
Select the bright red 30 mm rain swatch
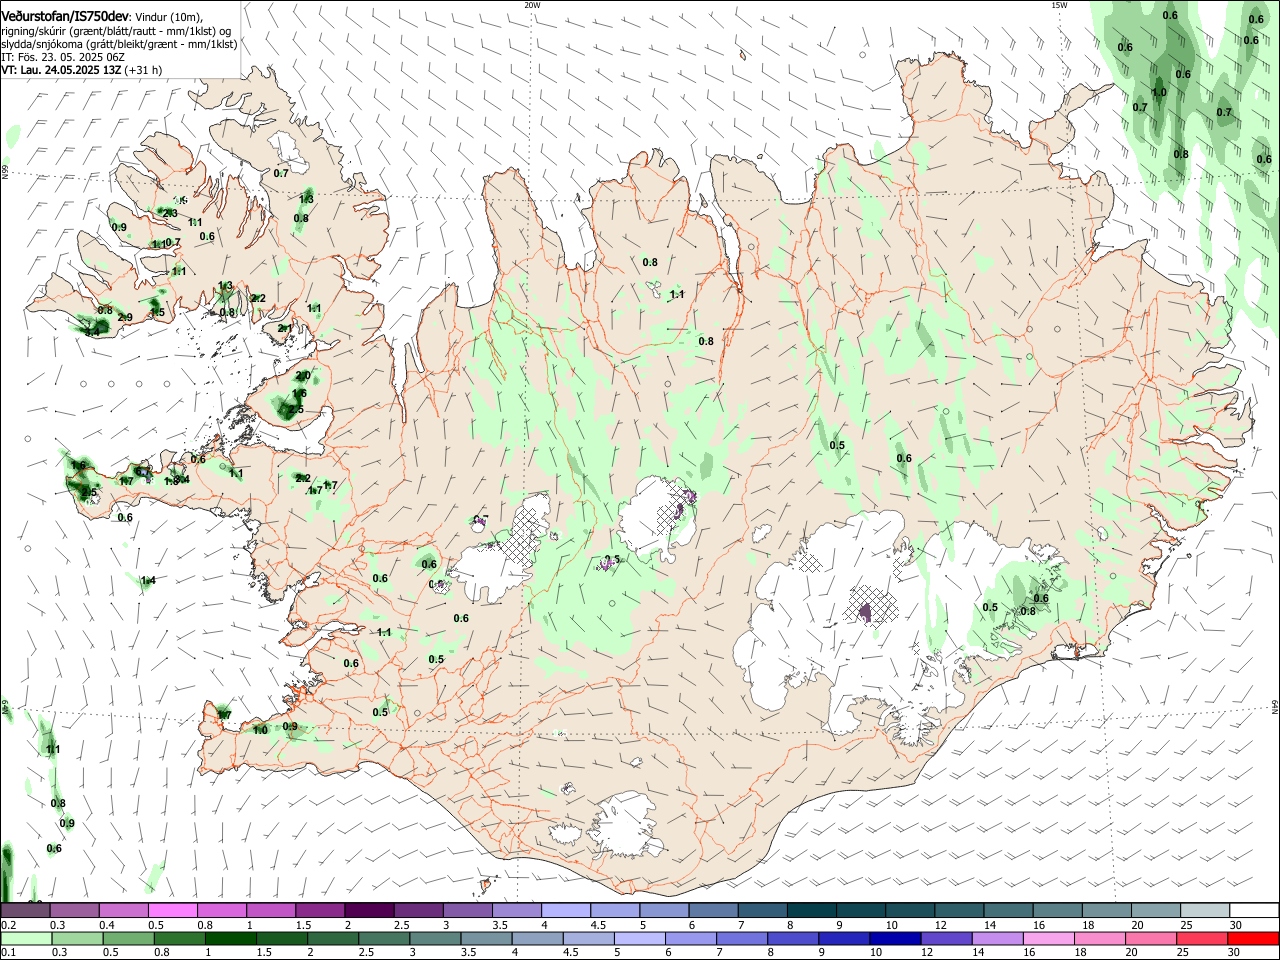point(1251,938)
